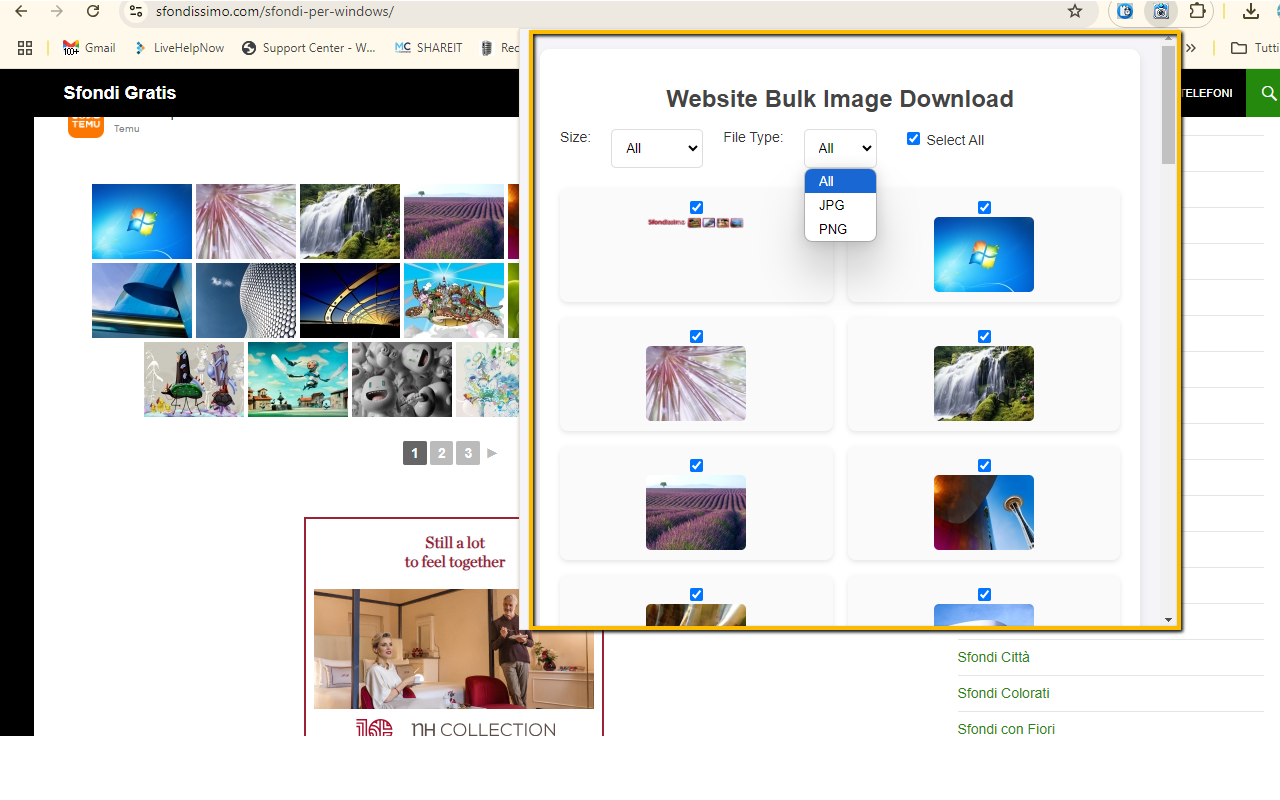Uncheck the waterfall image checkbox
1280x800 pixels.
(x=984, y=337)
